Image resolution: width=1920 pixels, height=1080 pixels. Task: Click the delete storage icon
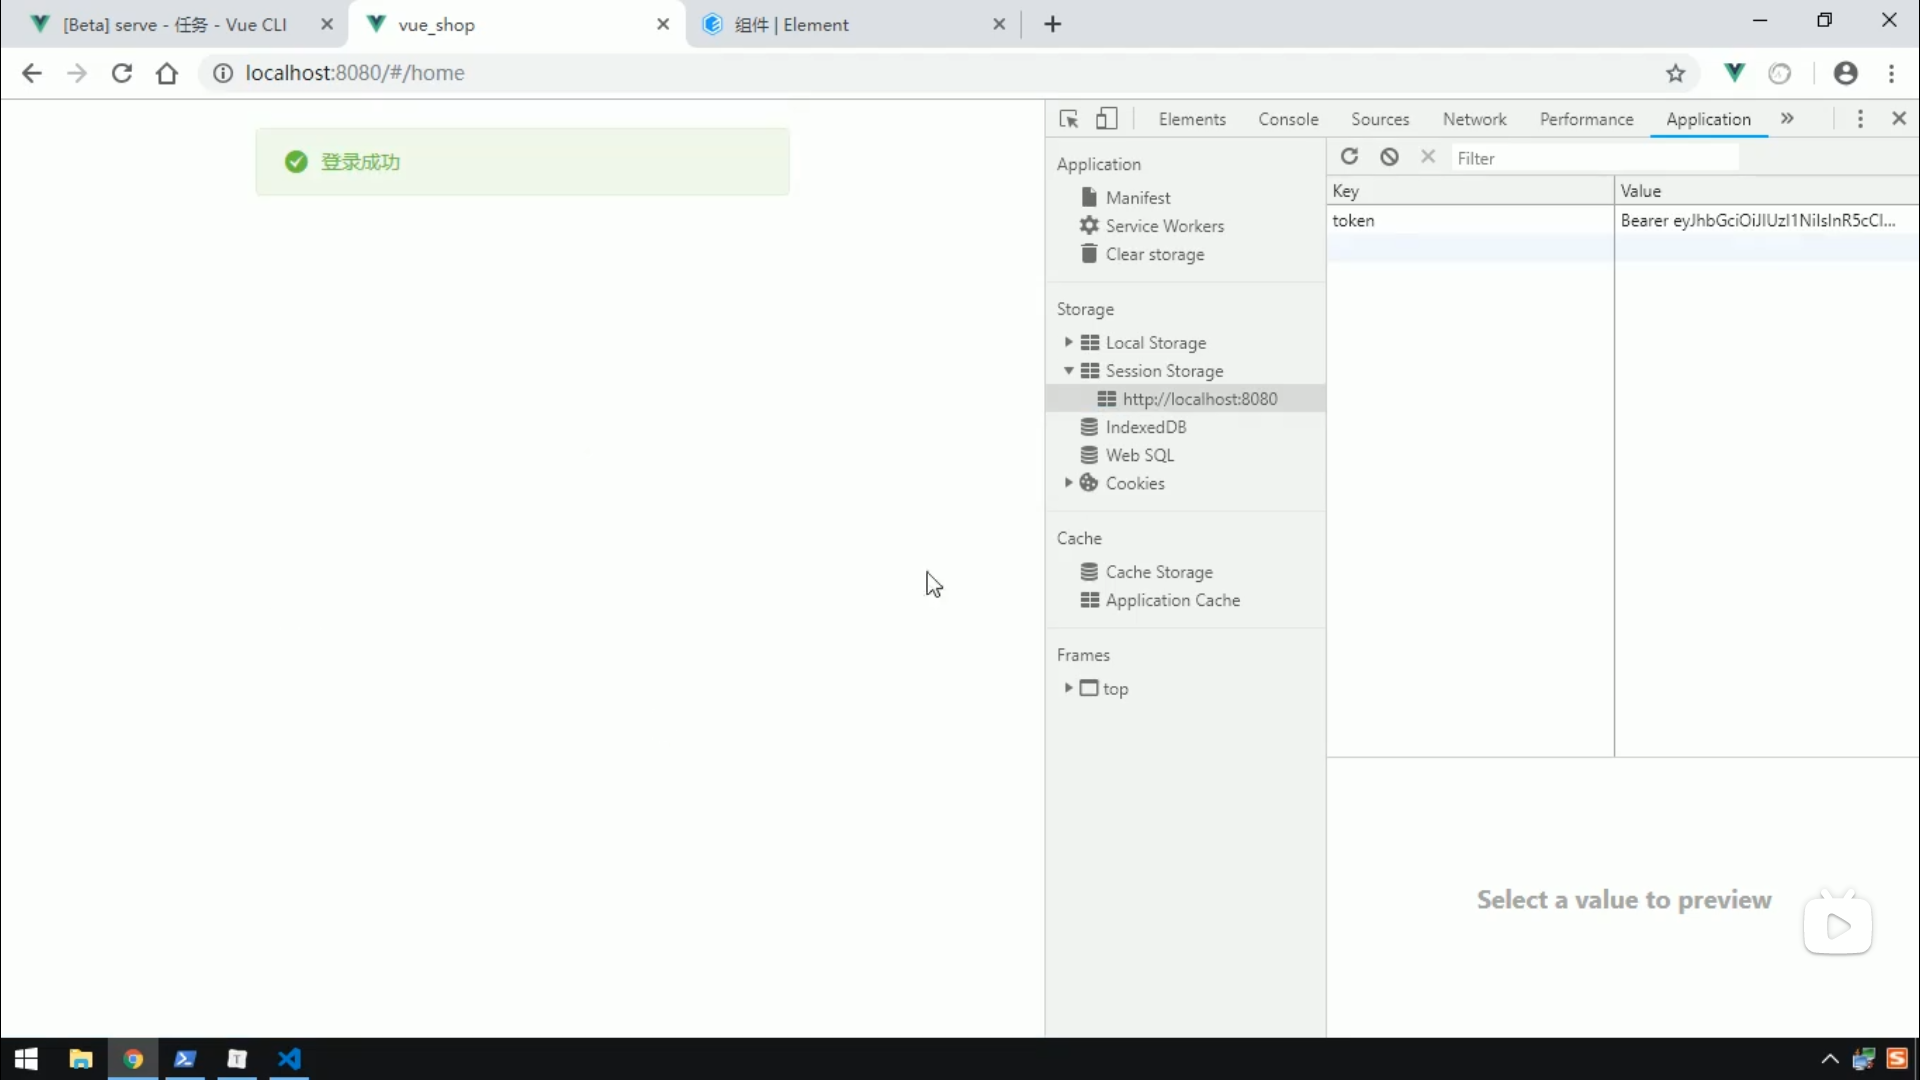click(1389, 157)
